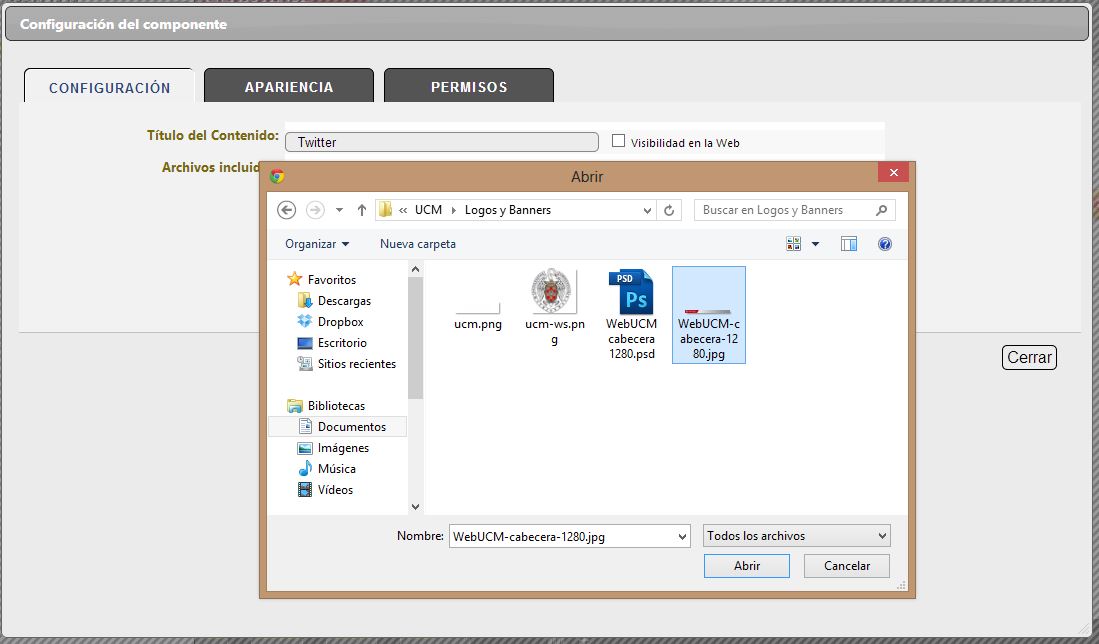The height and width of the screenshot is (644, 1099).
Task: Select the ucm-ws.png file
Action: point(555,307)
